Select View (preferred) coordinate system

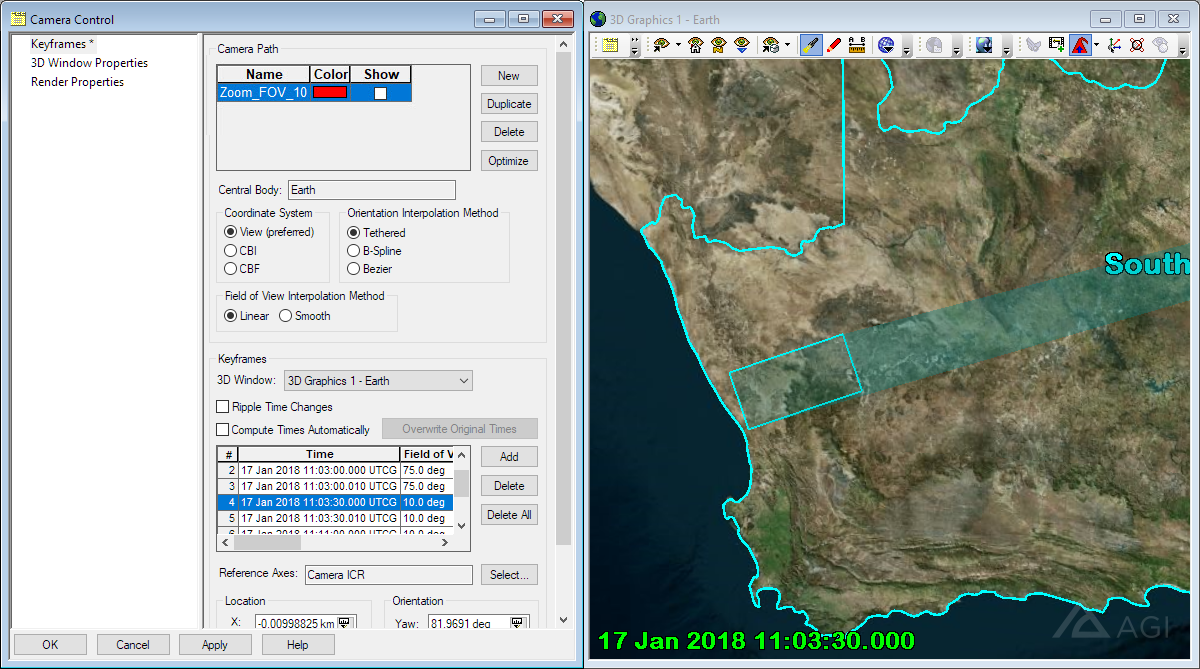[x=231, y=232]
